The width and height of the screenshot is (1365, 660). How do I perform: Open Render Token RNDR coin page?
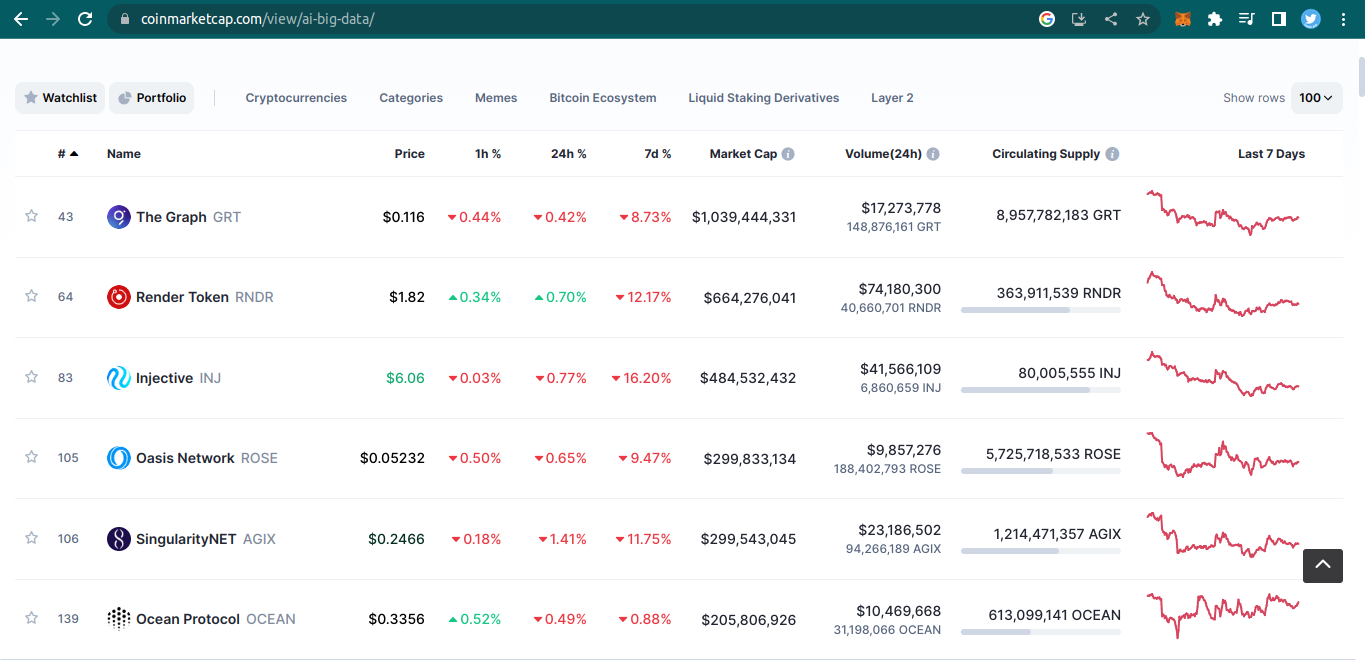point(205,297)
